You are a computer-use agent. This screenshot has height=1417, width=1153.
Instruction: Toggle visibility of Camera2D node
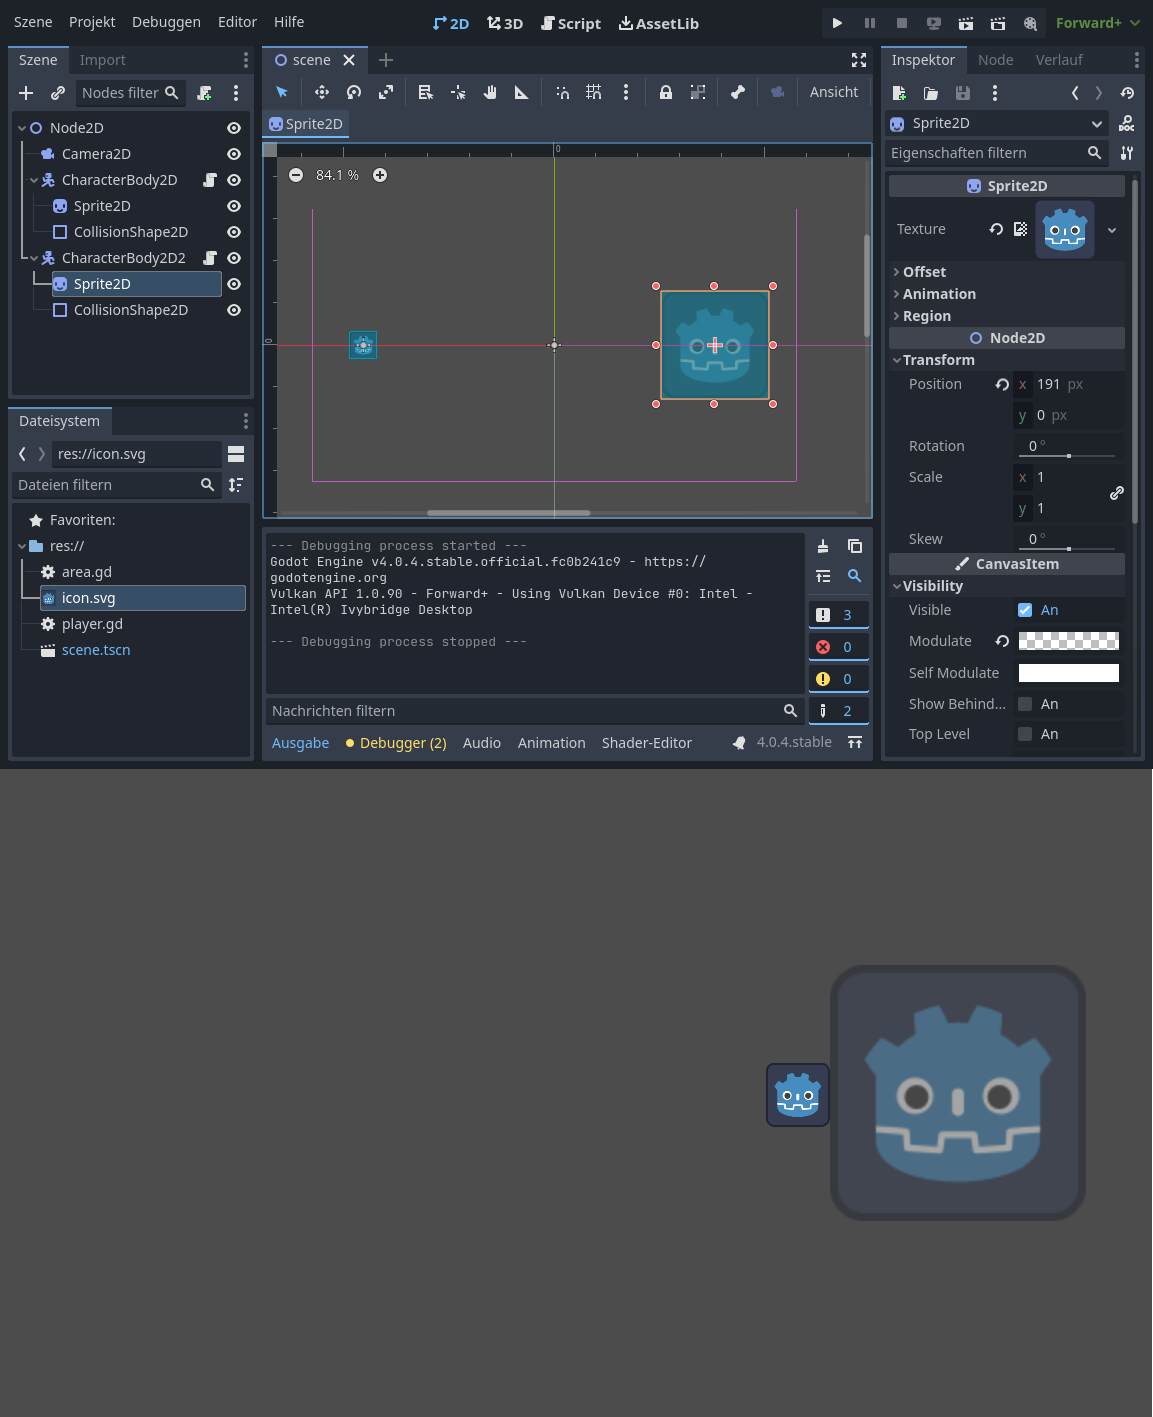pyautogui.click(x=234, y=154)
